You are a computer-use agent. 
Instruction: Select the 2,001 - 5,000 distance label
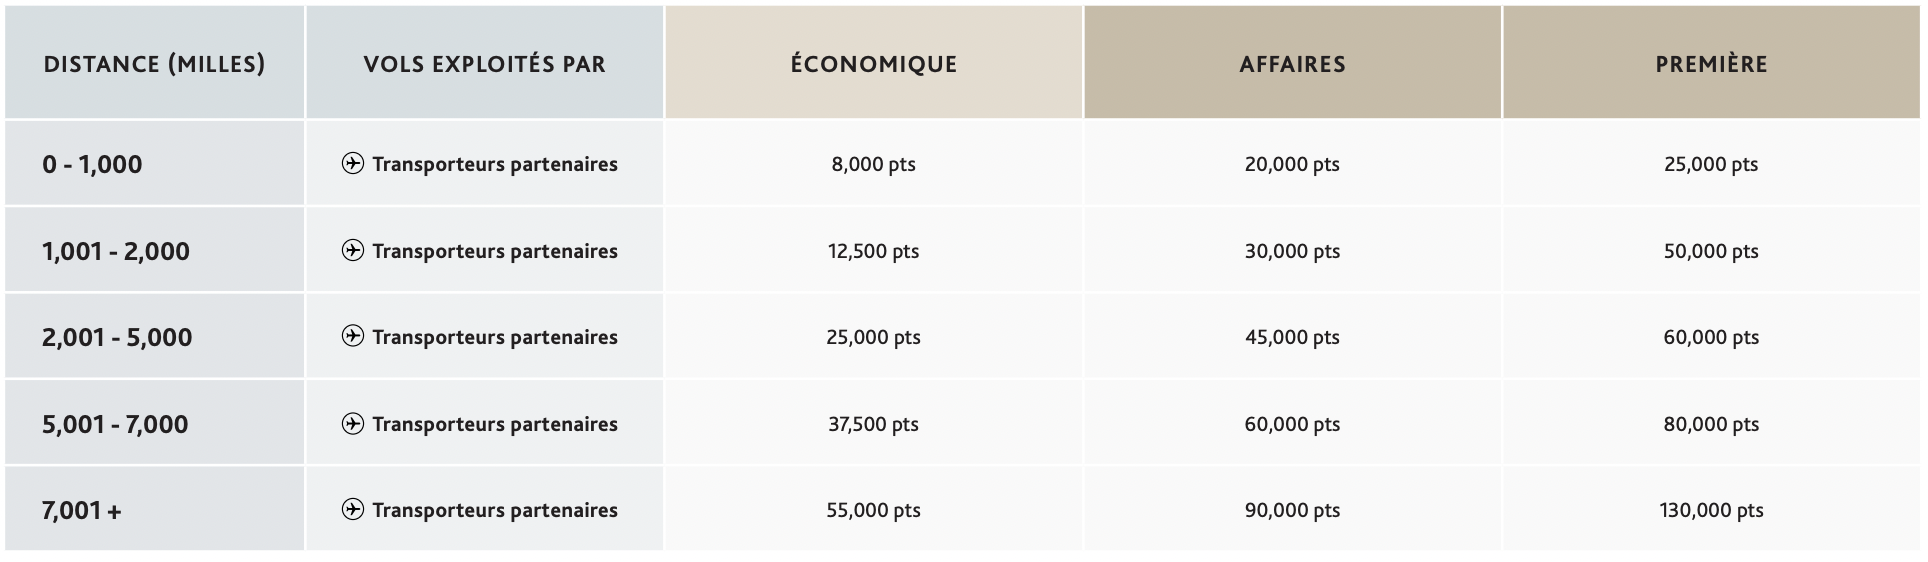(x=117, y=337)
